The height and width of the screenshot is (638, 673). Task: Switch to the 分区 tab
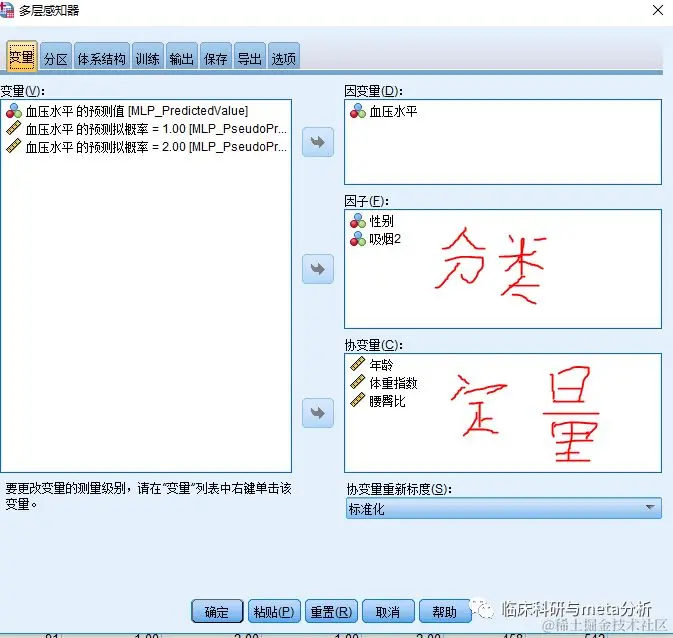point(56,57)
